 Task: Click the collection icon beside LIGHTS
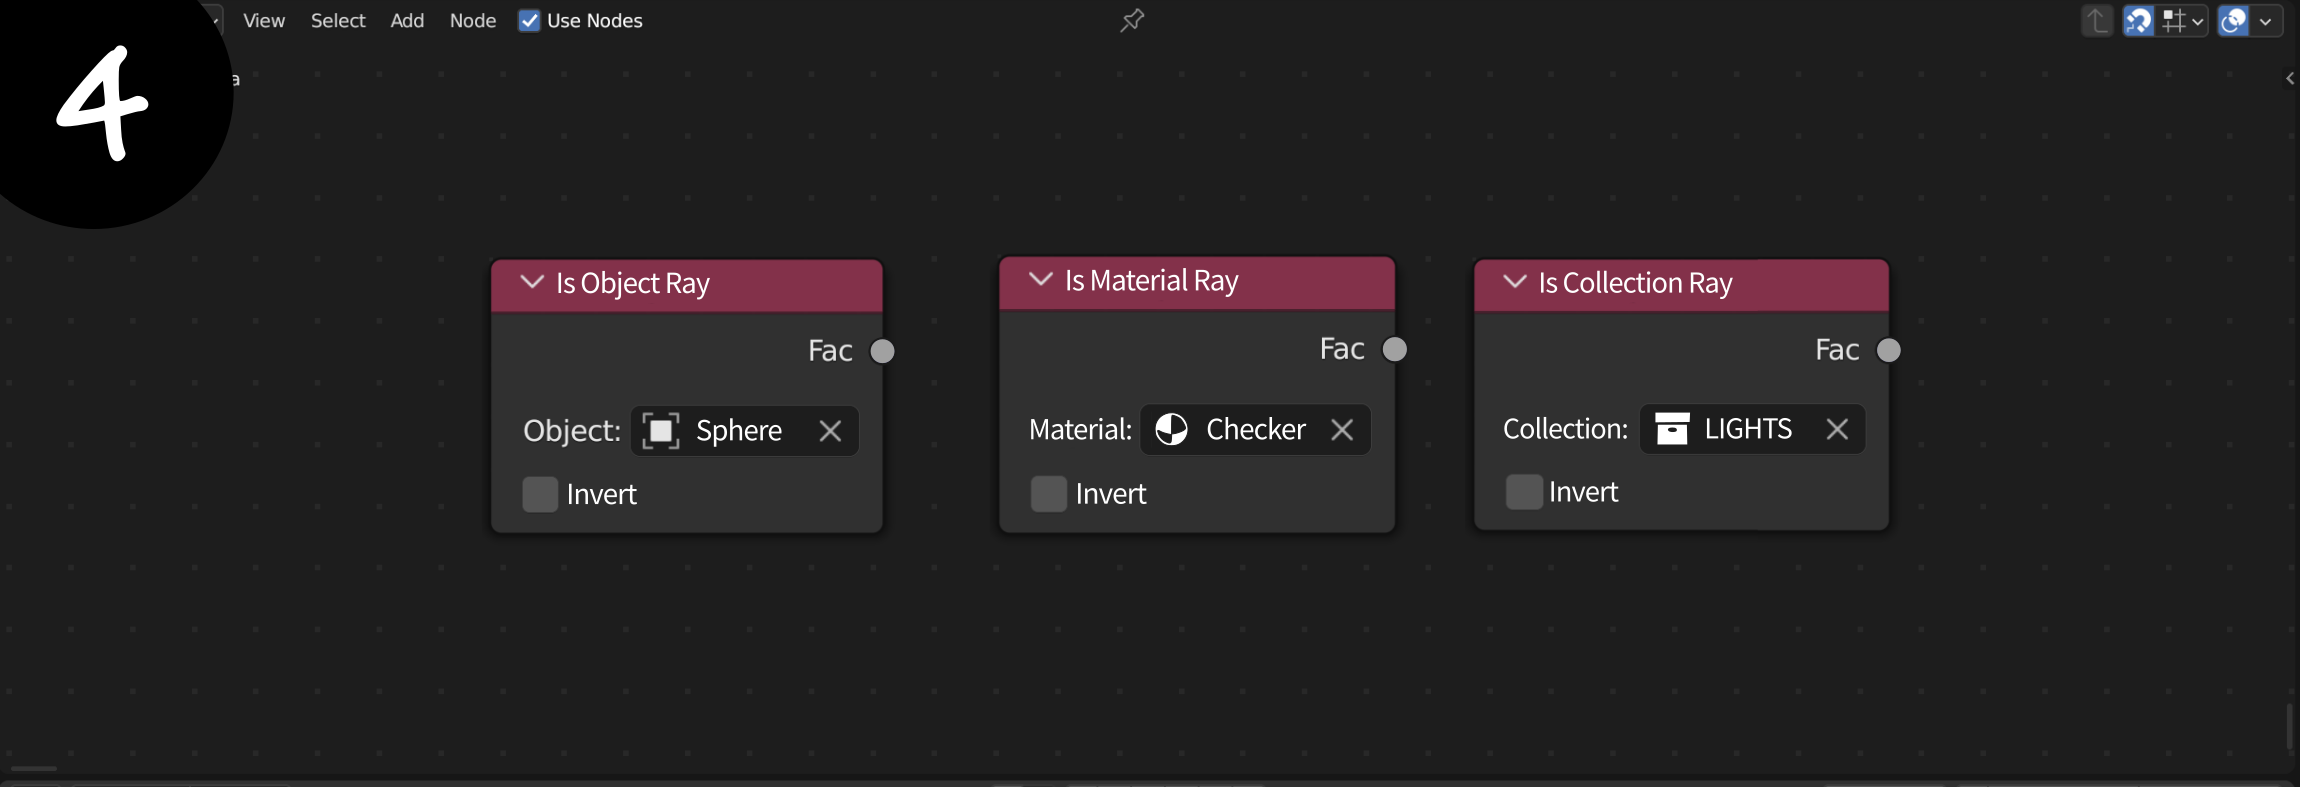point(1672,428)
